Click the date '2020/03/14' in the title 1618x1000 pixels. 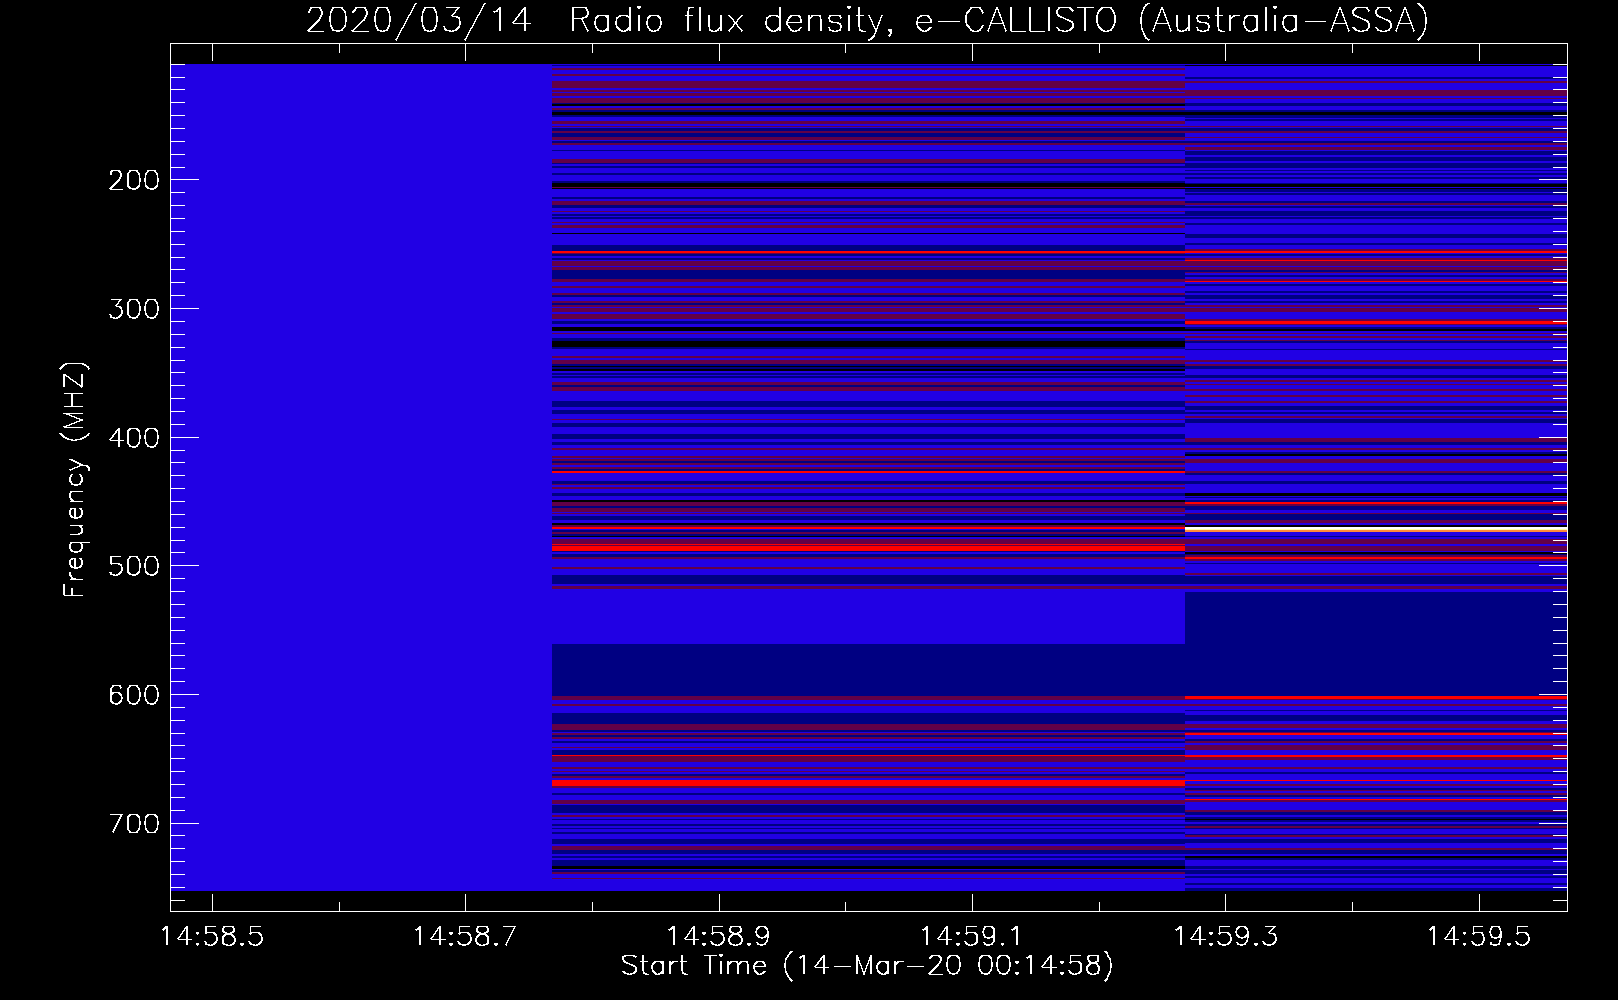coord(419,21)
